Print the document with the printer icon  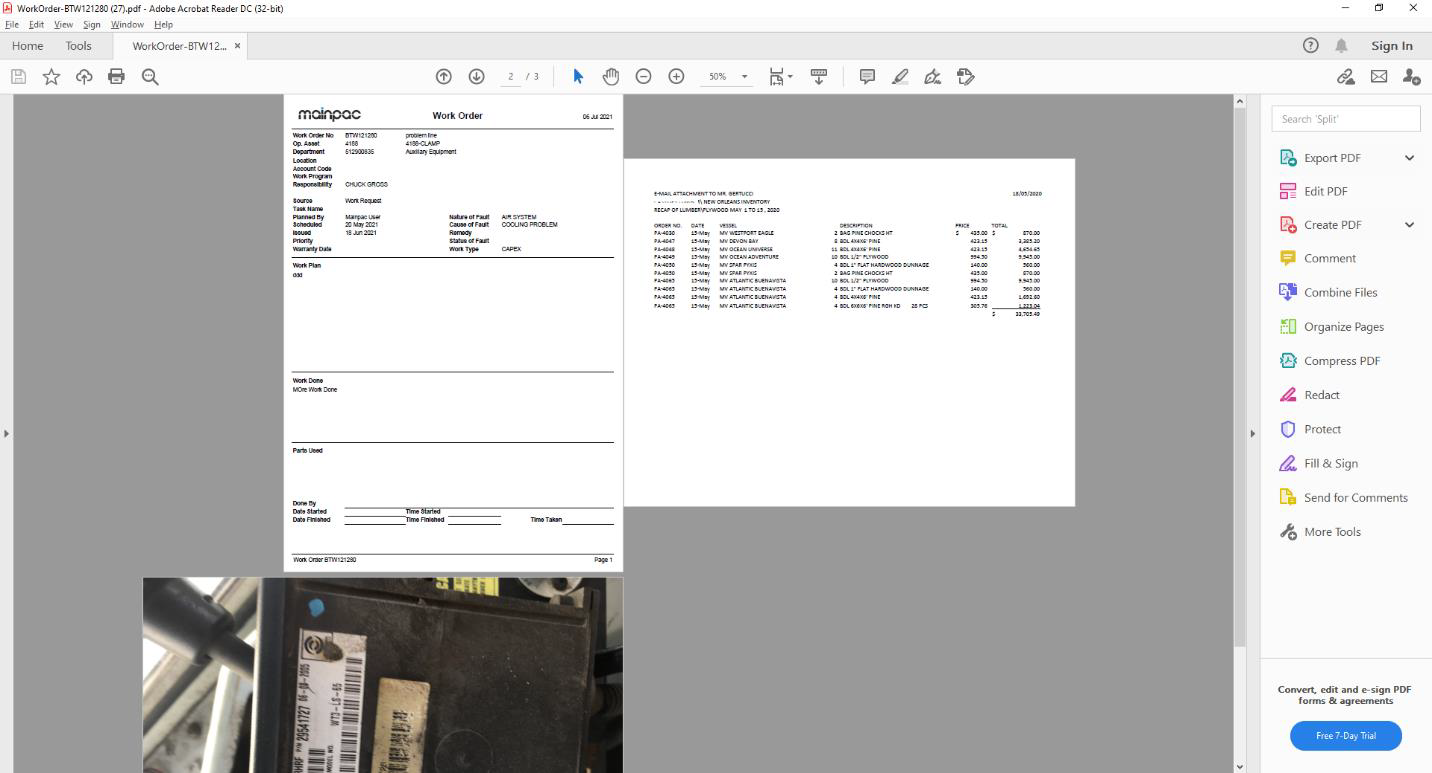[117, 77]
